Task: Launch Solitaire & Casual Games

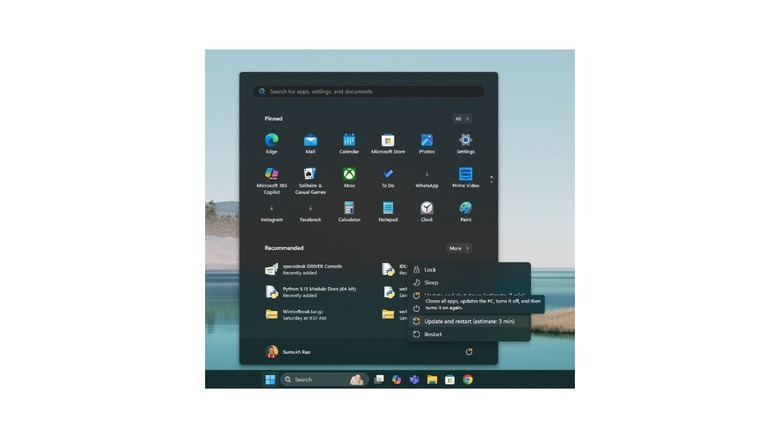Action: click(x=310, y=180)
